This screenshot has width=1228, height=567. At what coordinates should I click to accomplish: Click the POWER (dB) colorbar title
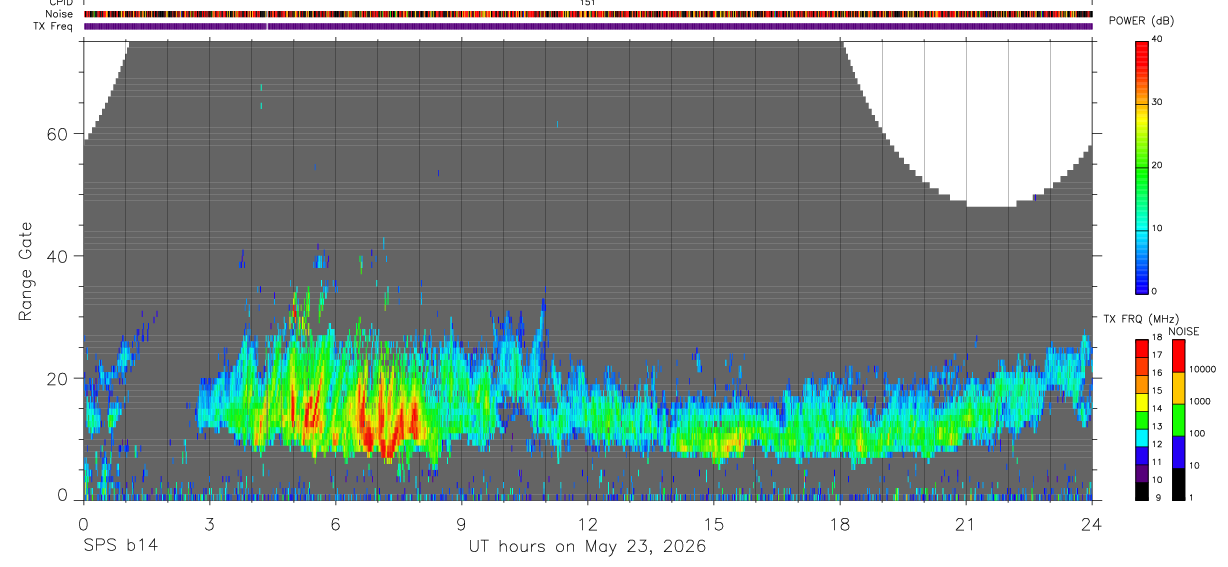click(1143, 21)
